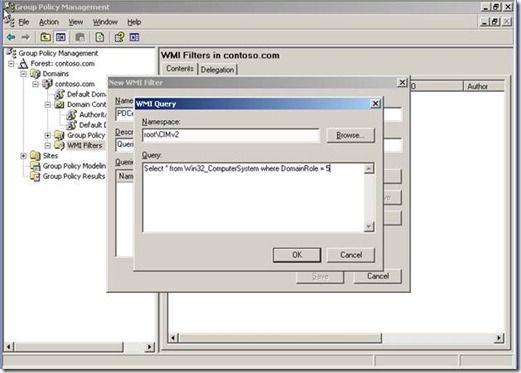Collapse the Domain Controllers node
Screen dimensions: 521x373
47,105
